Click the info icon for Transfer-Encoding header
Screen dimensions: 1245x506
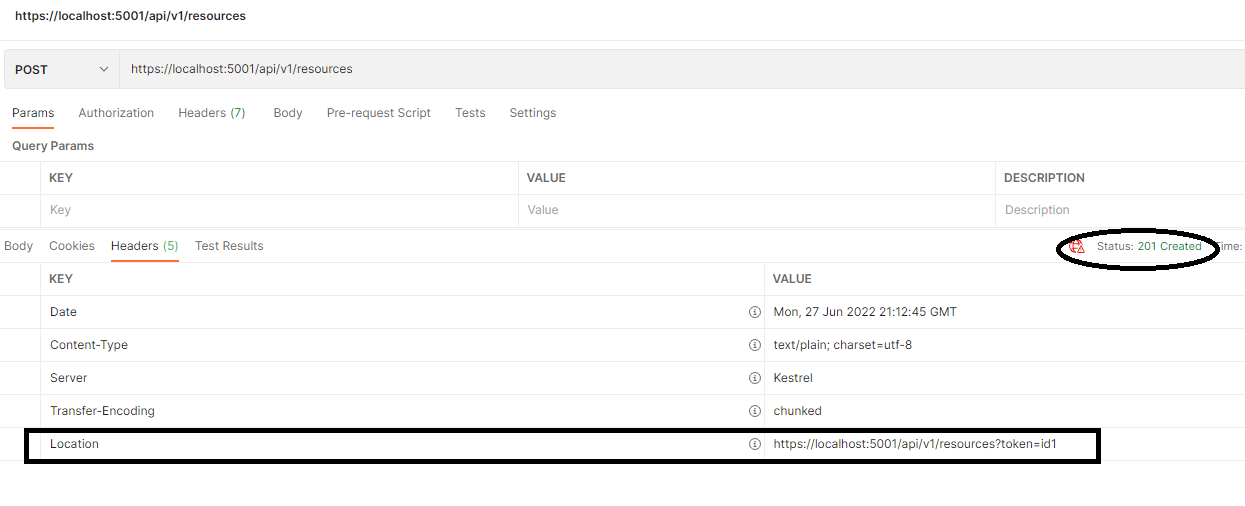coord(755,411)
